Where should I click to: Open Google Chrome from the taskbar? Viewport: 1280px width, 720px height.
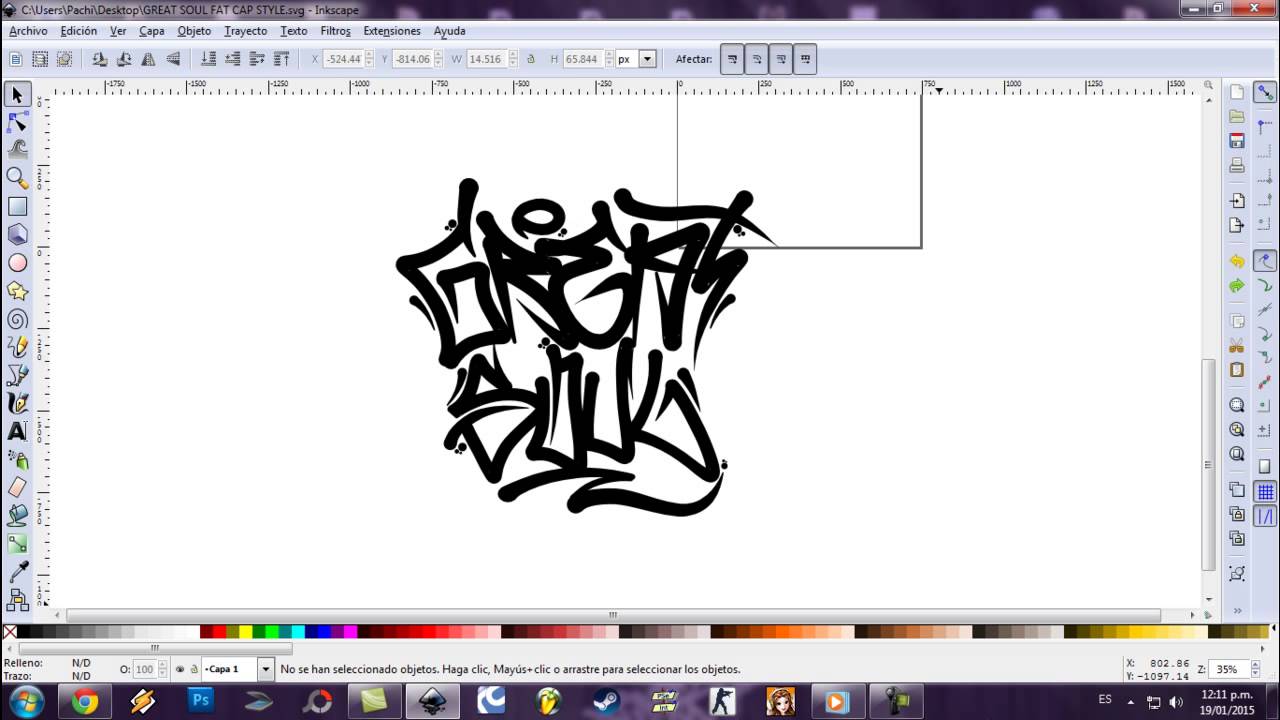85,702
